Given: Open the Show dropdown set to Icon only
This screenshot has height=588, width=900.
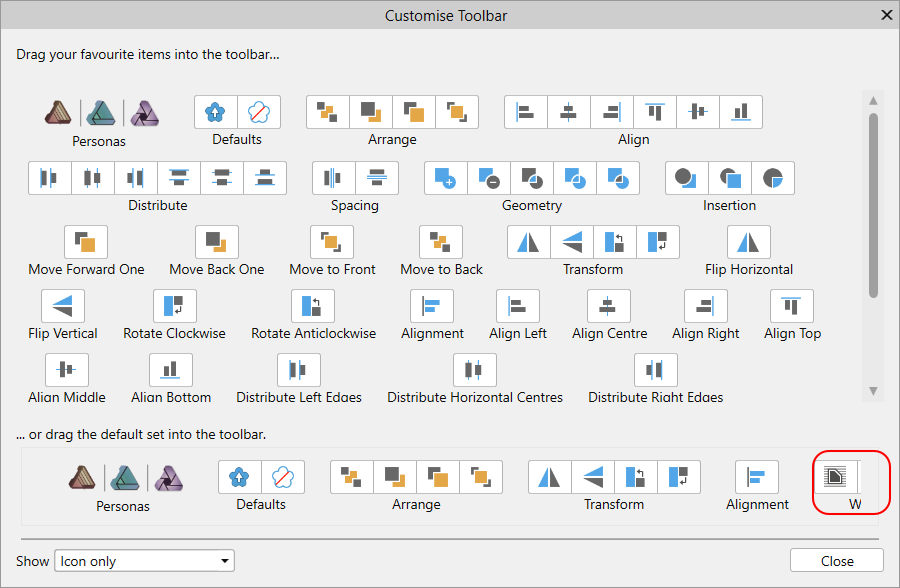Looking at the screenshot, I should [x=144, y=561].
